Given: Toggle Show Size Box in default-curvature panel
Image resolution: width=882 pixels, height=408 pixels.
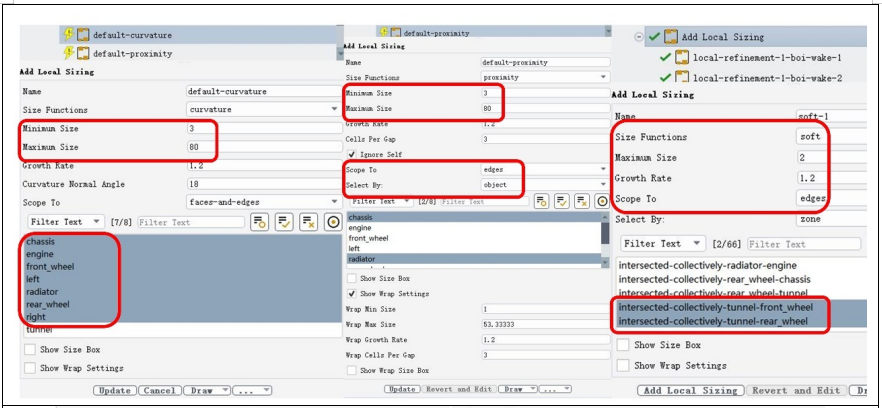Looking at the screenshot, I should 30,349.
